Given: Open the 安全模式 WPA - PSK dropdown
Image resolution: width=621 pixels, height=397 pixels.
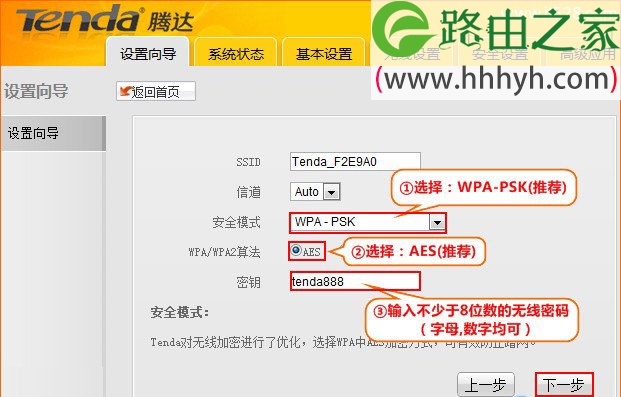Looking at the screenshot, I should (368, 222).
